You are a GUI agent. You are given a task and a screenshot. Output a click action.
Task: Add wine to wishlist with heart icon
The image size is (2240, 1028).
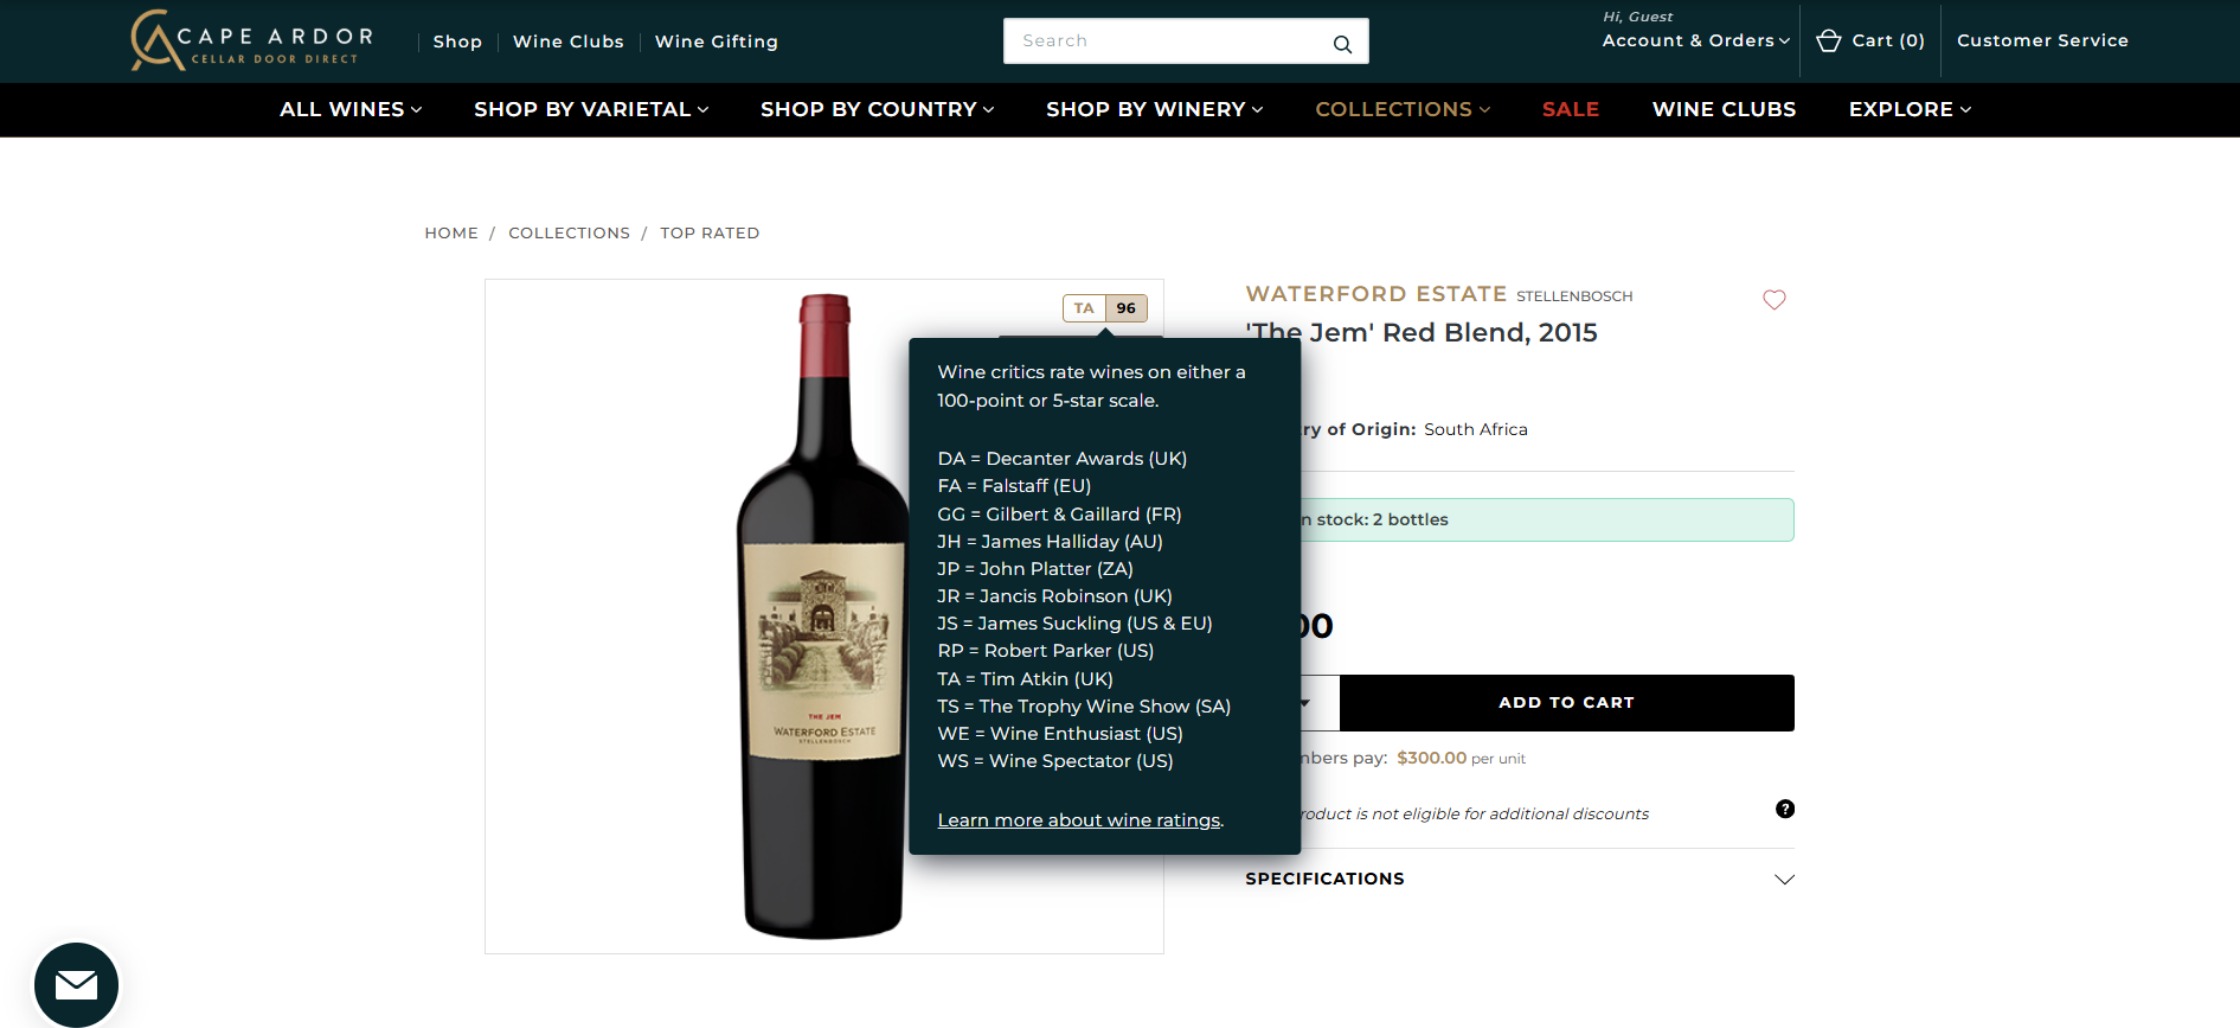tap(1774, 299)
